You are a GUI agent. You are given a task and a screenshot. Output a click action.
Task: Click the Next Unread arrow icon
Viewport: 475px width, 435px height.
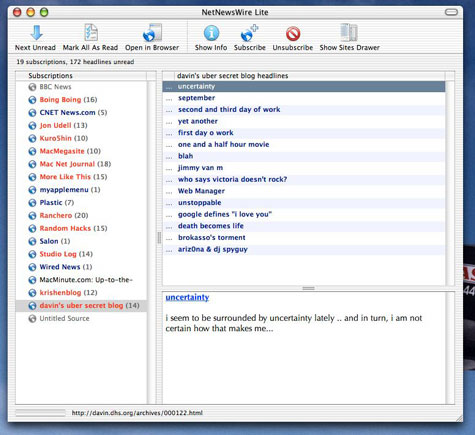click(x=36, y=33)
